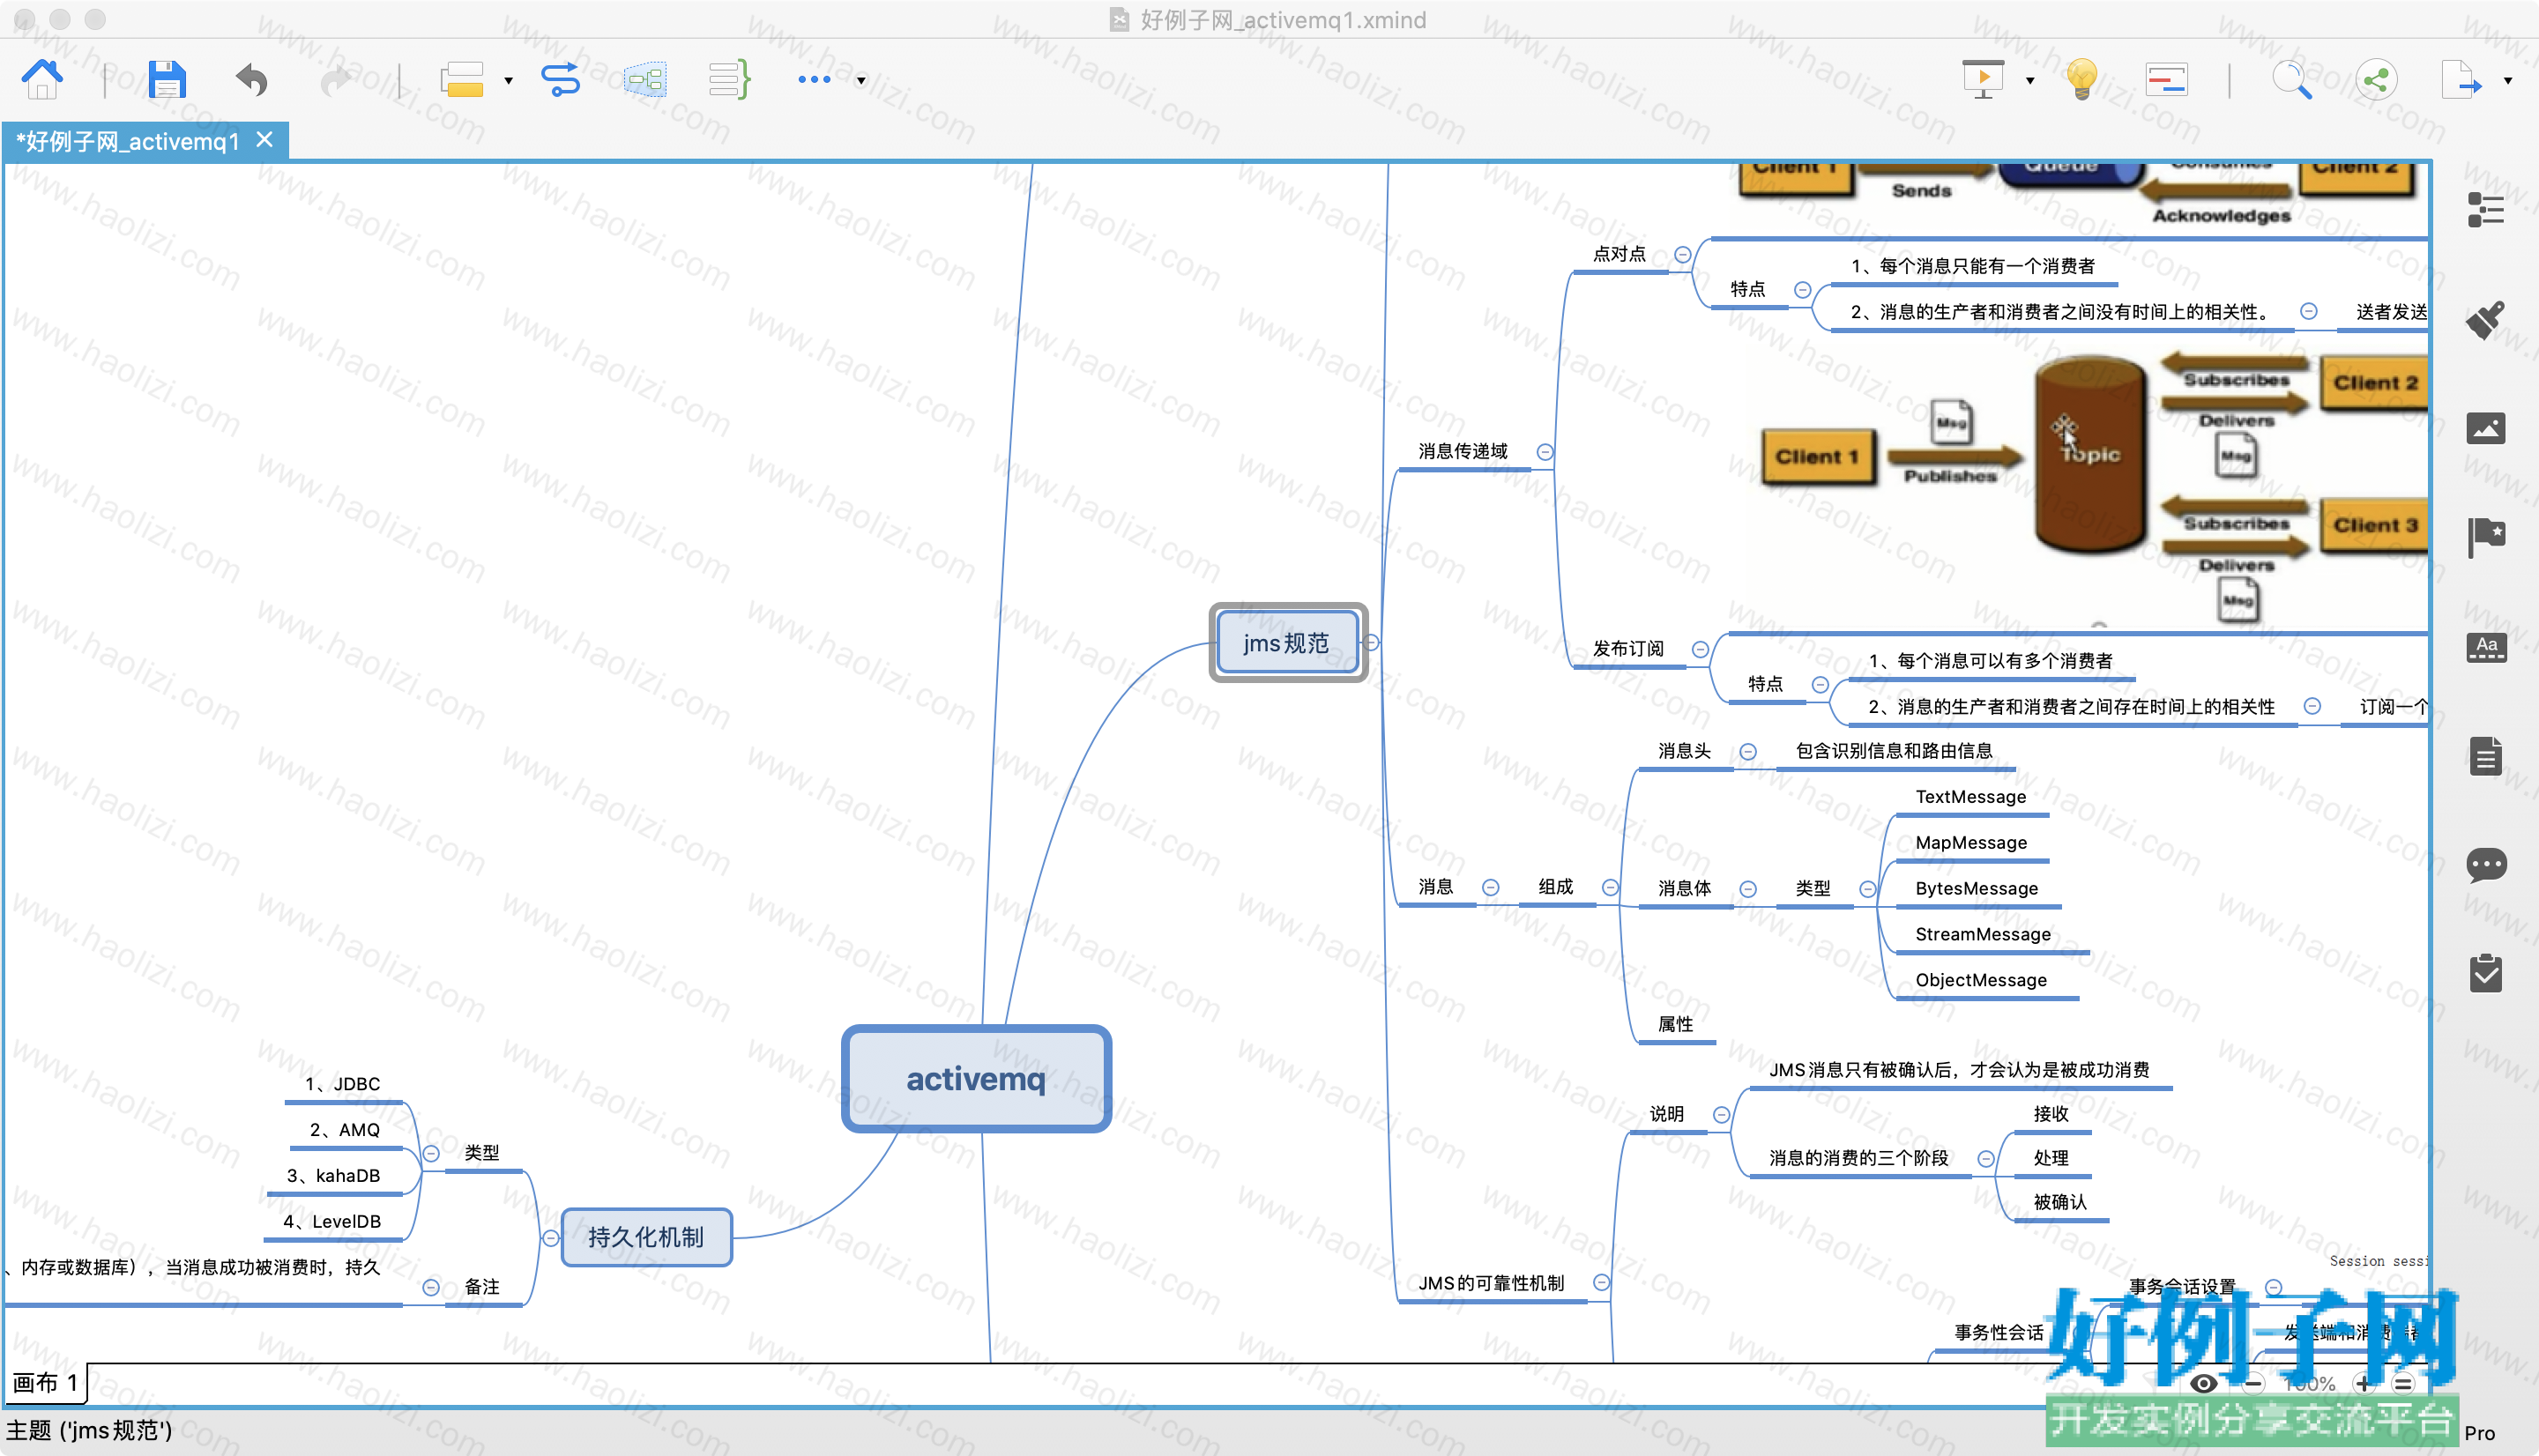Select the 画布 1 sheet tab
The height and width of the screenshot is (1456, 2539).
(x=45, y=1383)
